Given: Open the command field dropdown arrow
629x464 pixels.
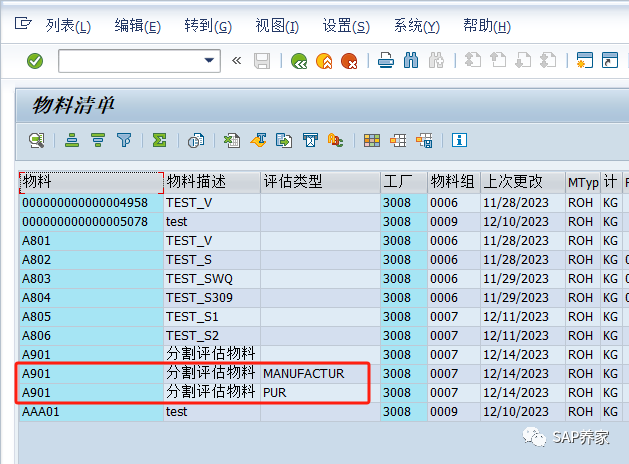Looking at the screenshot, I should pyautogui.click(x=209, y=61).
